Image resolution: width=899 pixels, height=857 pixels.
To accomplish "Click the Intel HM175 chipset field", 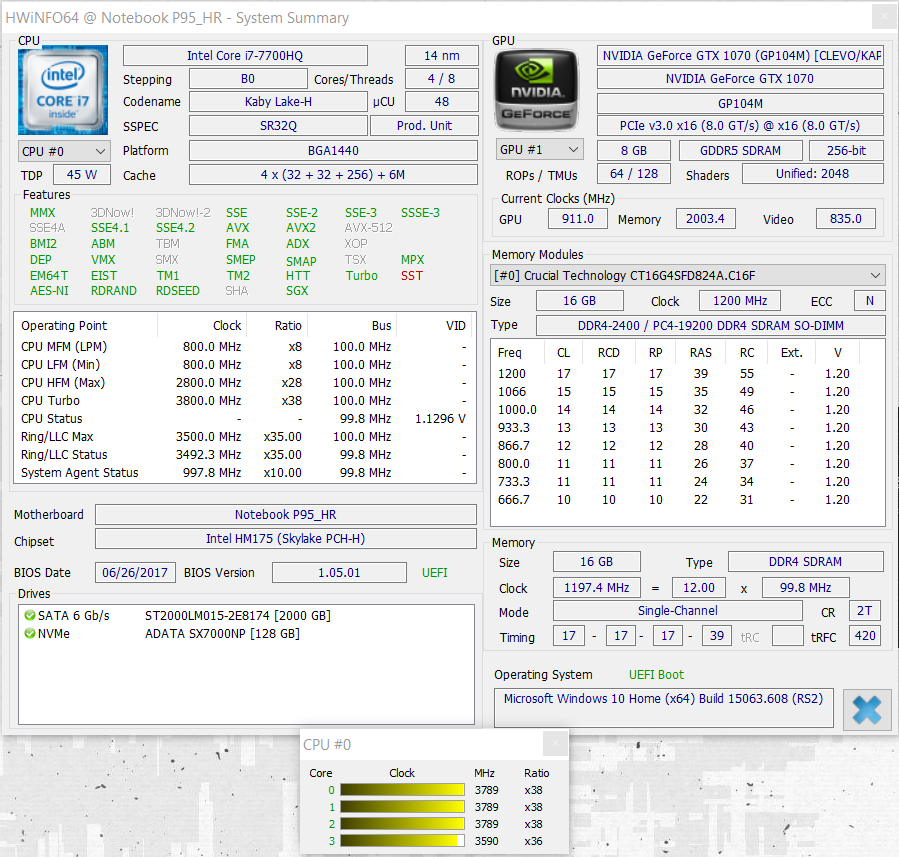I will tap(286, 539).
